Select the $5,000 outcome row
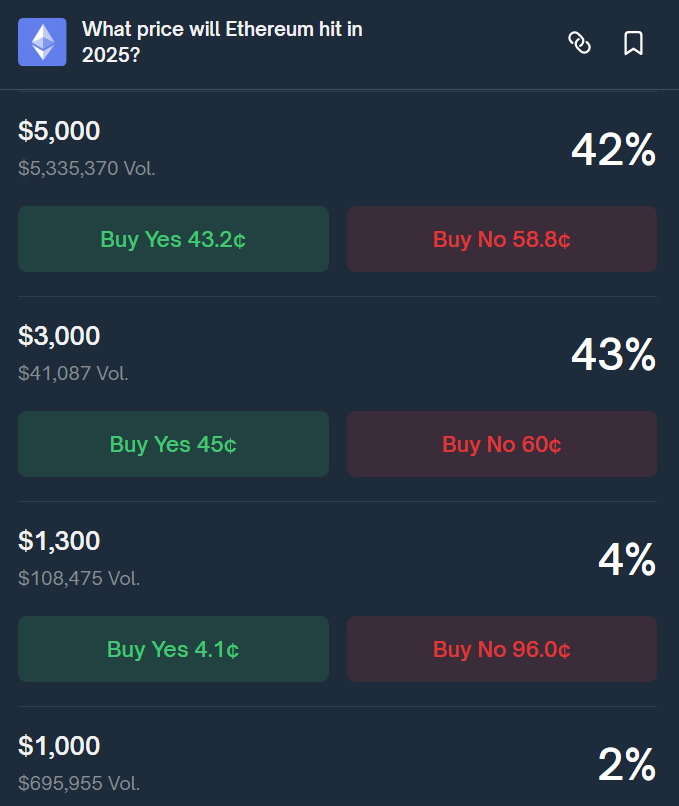The width and height of the screenshot is (679, 806). (x=59, y=131)
